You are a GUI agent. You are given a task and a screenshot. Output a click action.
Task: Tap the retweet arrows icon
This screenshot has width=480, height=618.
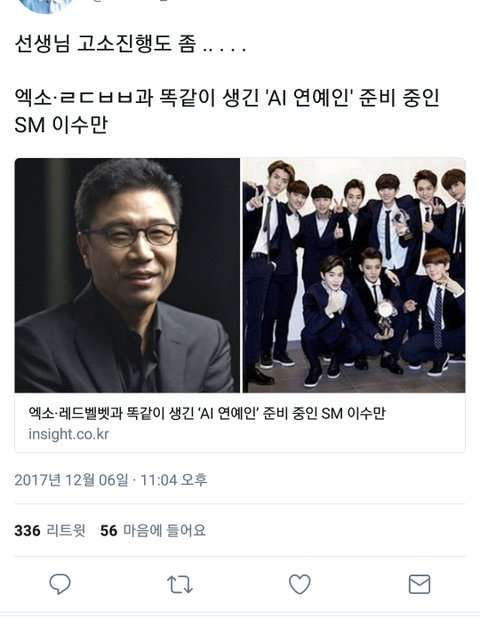[180, 584]
